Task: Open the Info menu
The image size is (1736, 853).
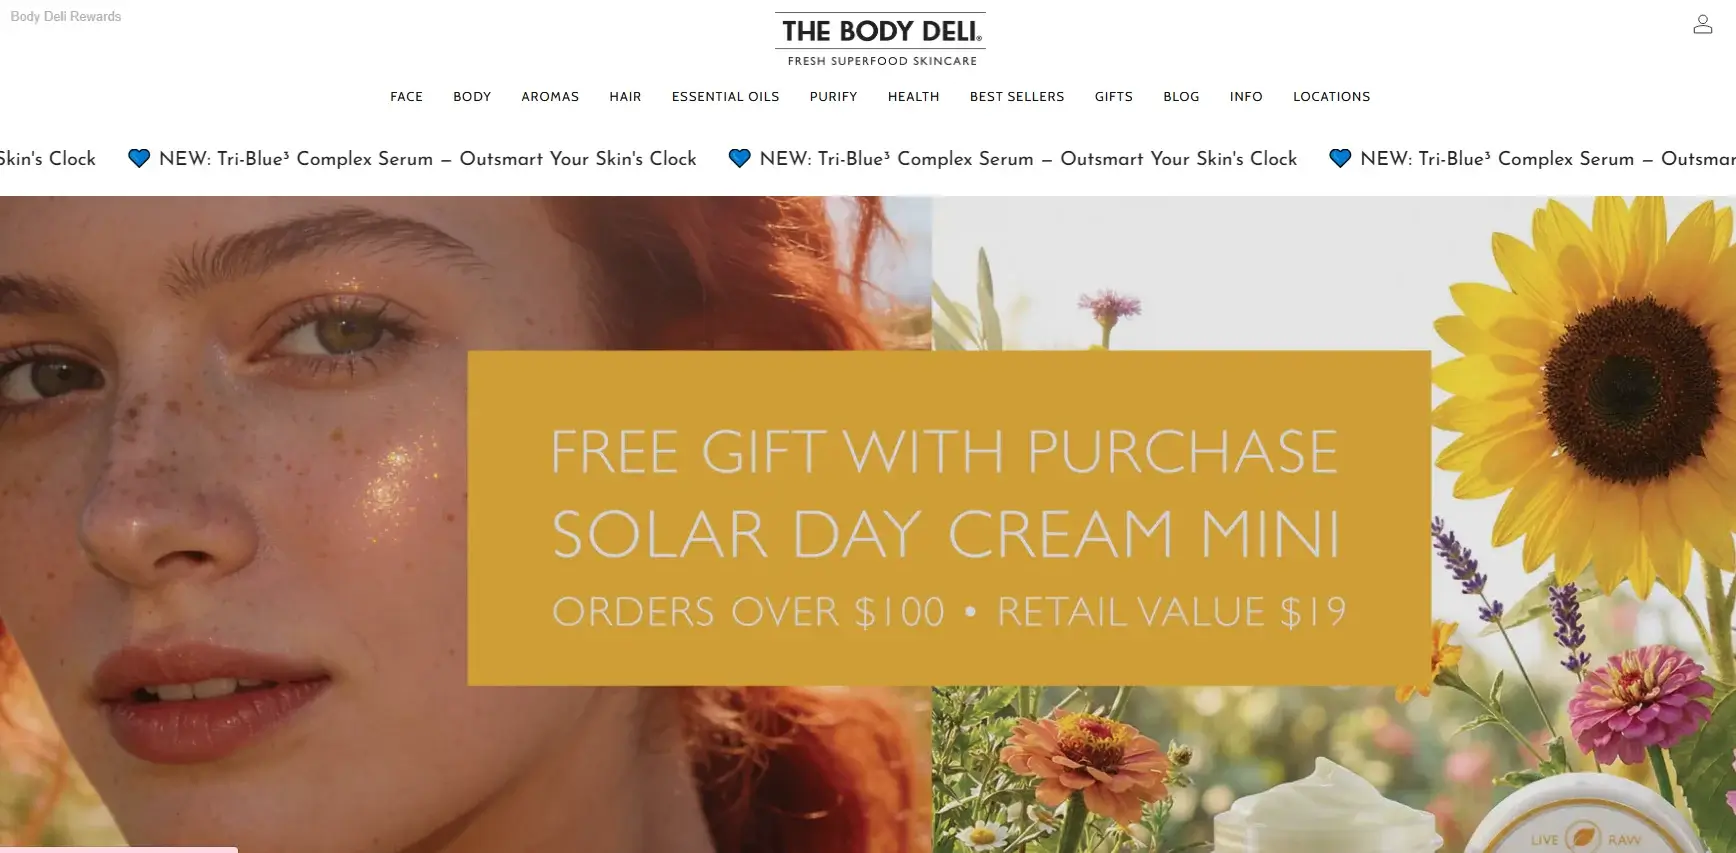Action: [1246, 97]
